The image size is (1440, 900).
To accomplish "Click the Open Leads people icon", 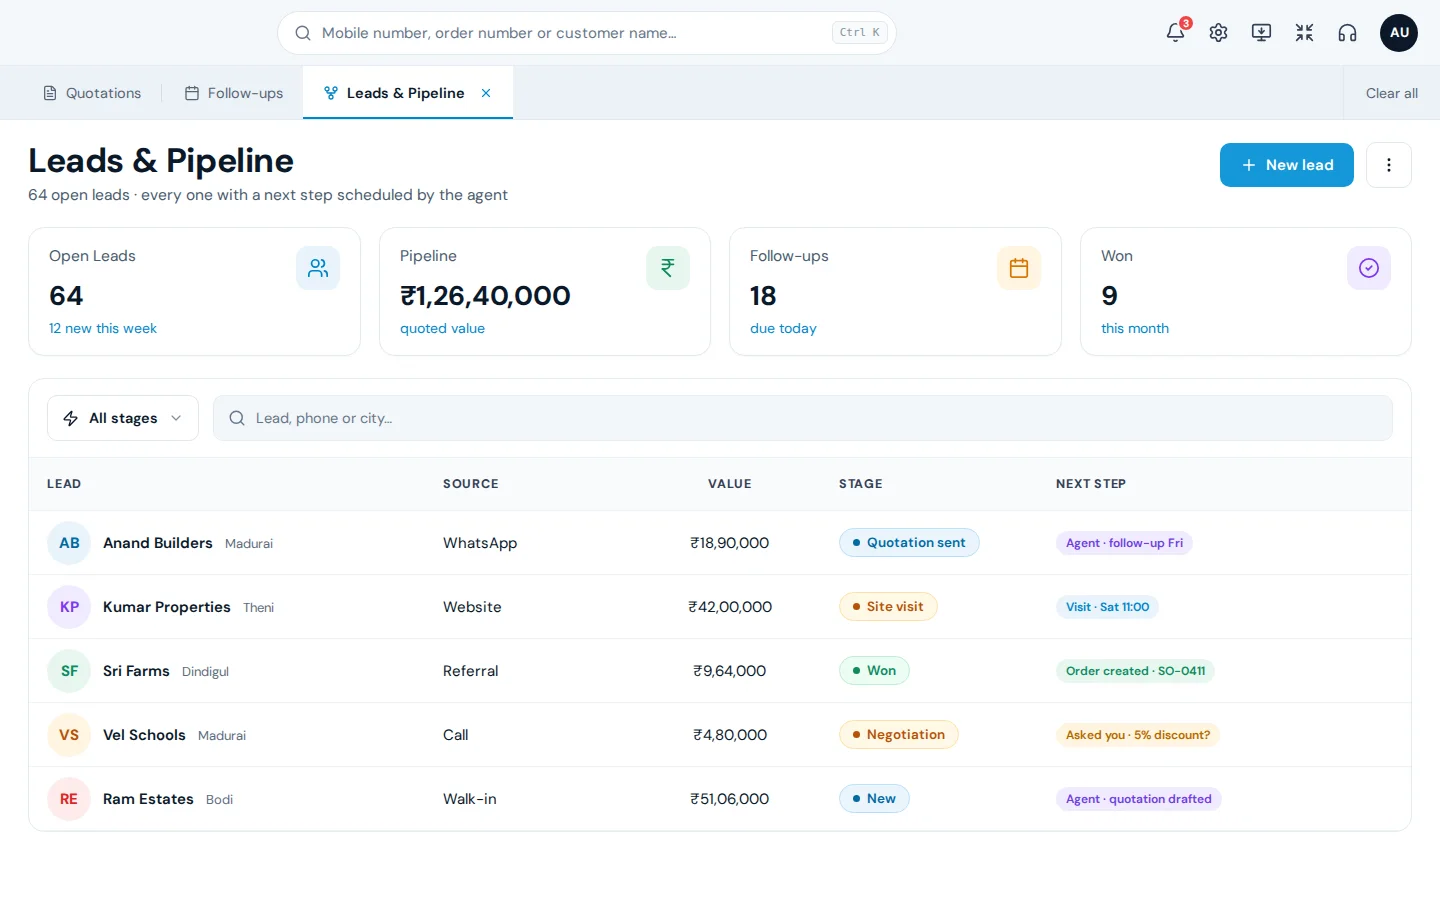I will 318,268.
